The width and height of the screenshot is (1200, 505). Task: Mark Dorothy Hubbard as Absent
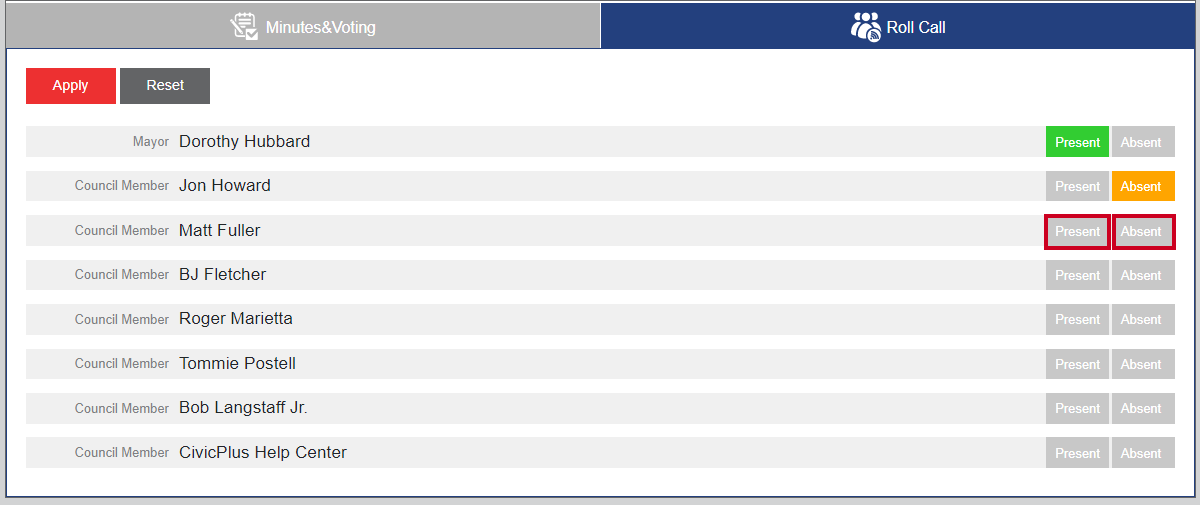(1143, 142)
